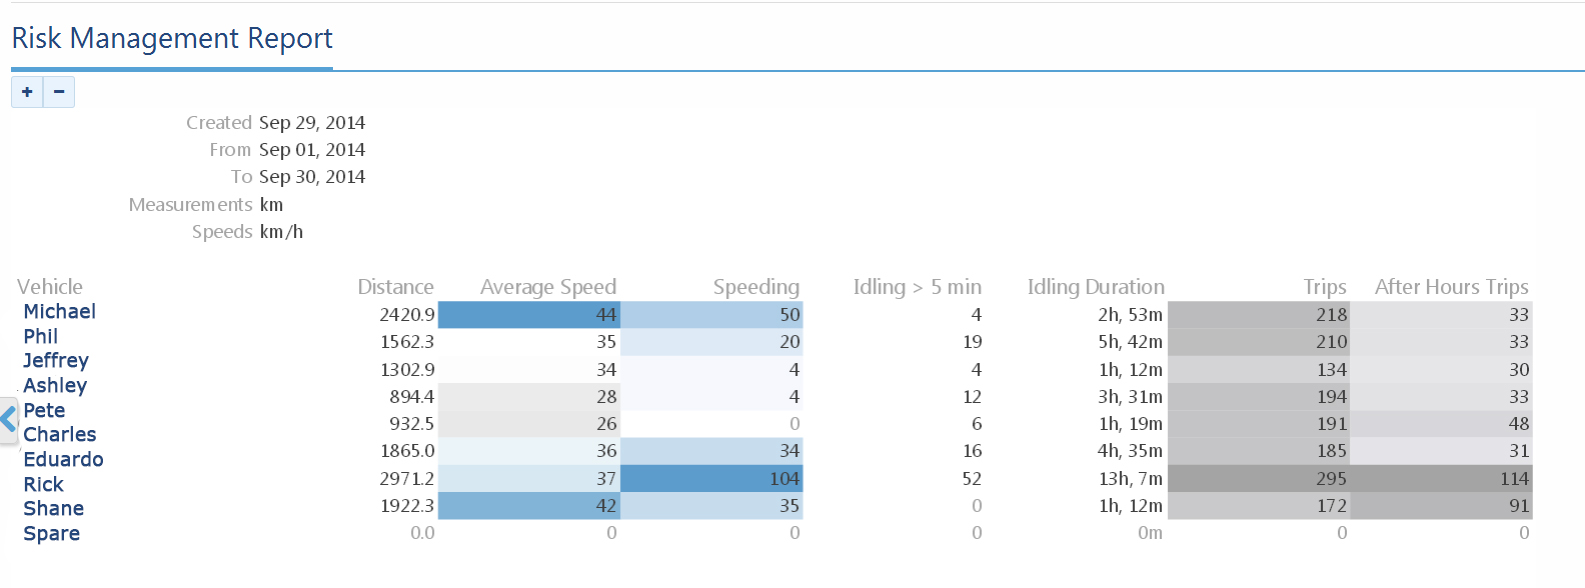Click the minus collapse button
The width and height of the screenshot is (1585, 588).
[59, 92]
